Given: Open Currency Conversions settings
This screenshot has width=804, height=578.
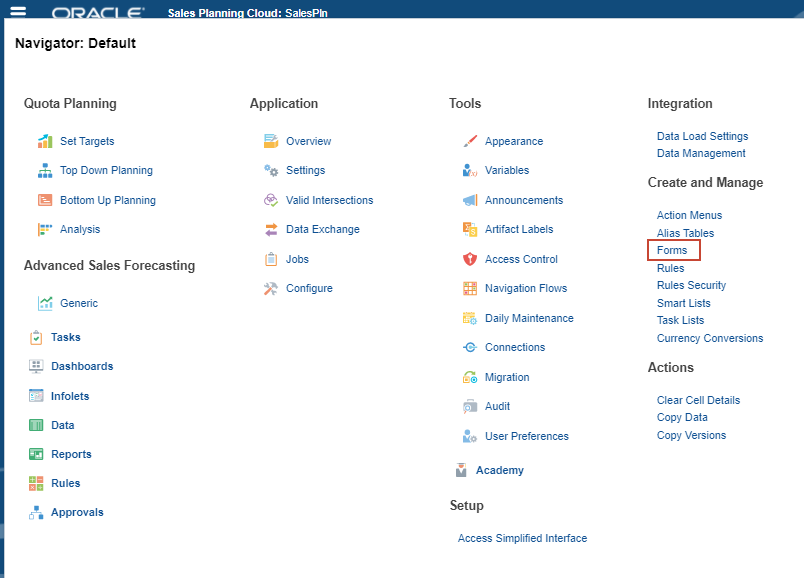Looking at the screenshot, I should pos(710,338).
